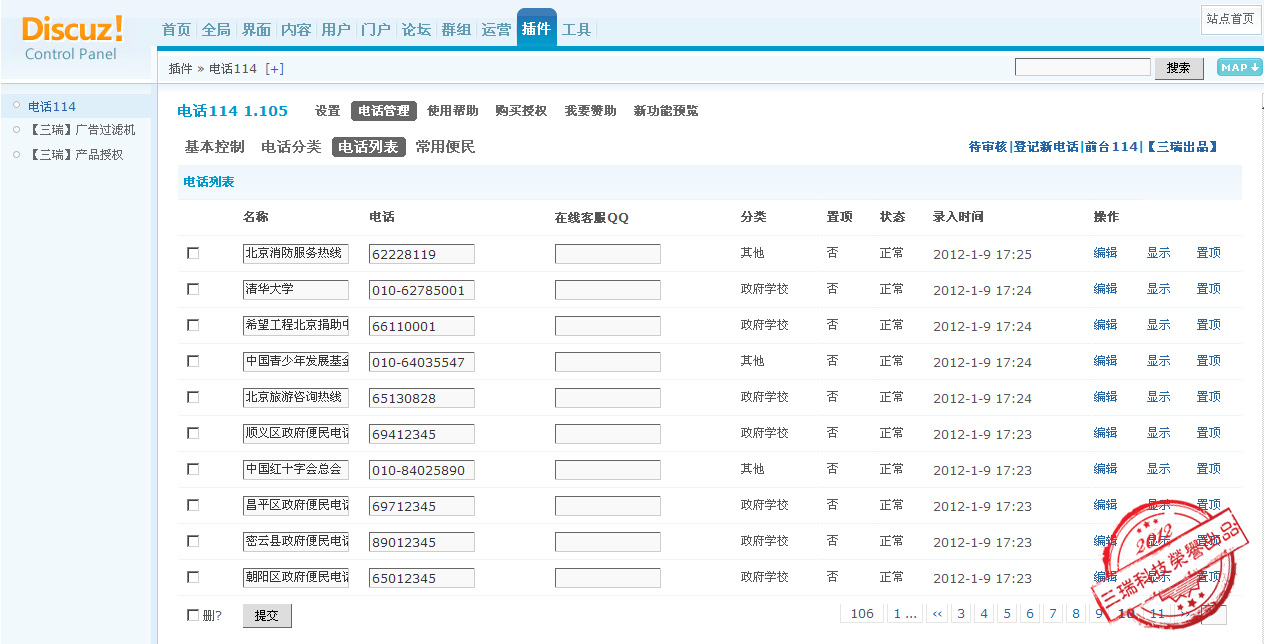Click 编辑 link for 北京旅游咨询热线
This screenshot has height=644, width=1264.
click(x=1105, y=397)
